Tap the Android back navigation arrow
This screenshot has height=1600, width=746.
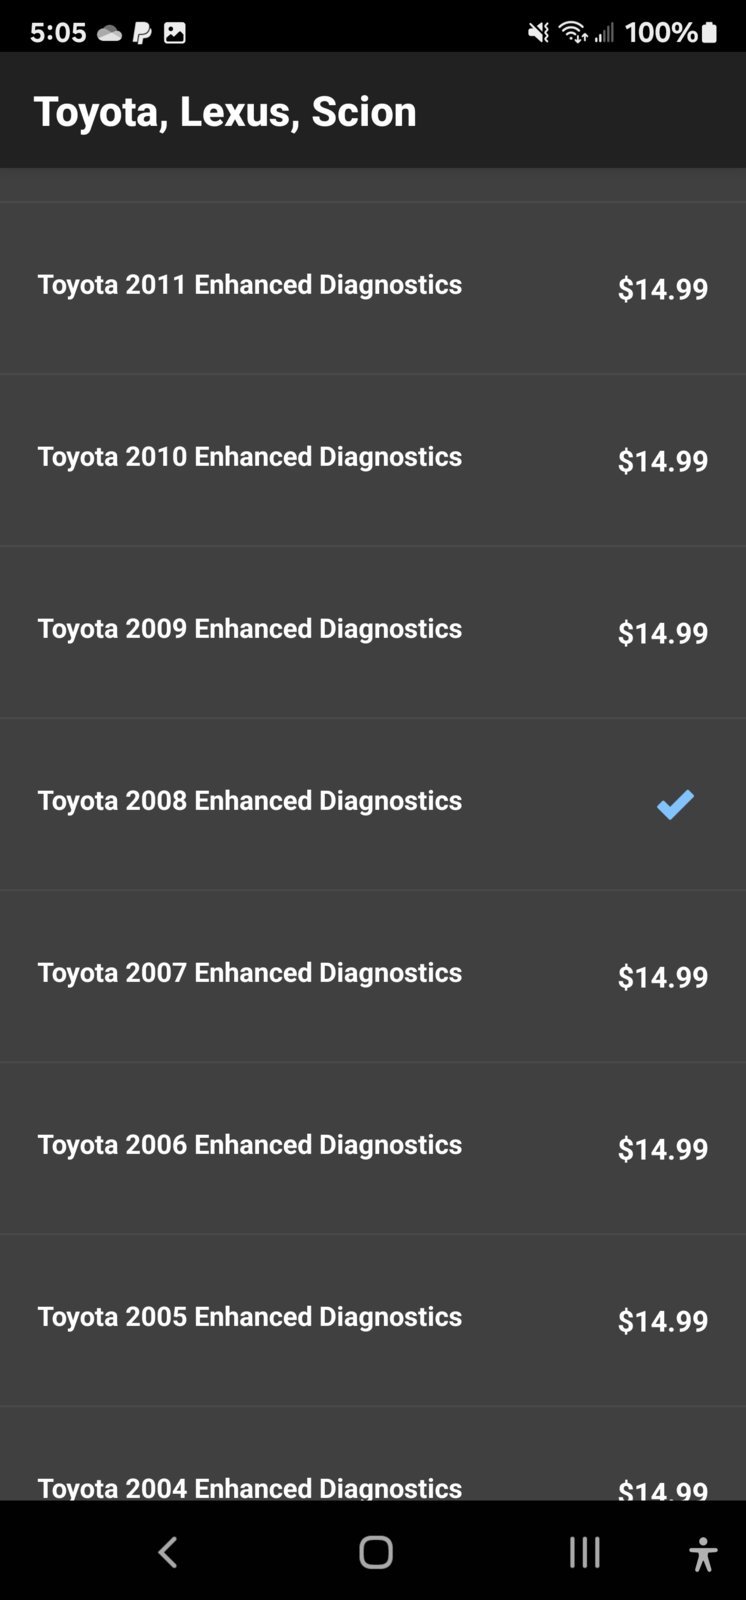pyautogui.click(x=168, y=1552)
